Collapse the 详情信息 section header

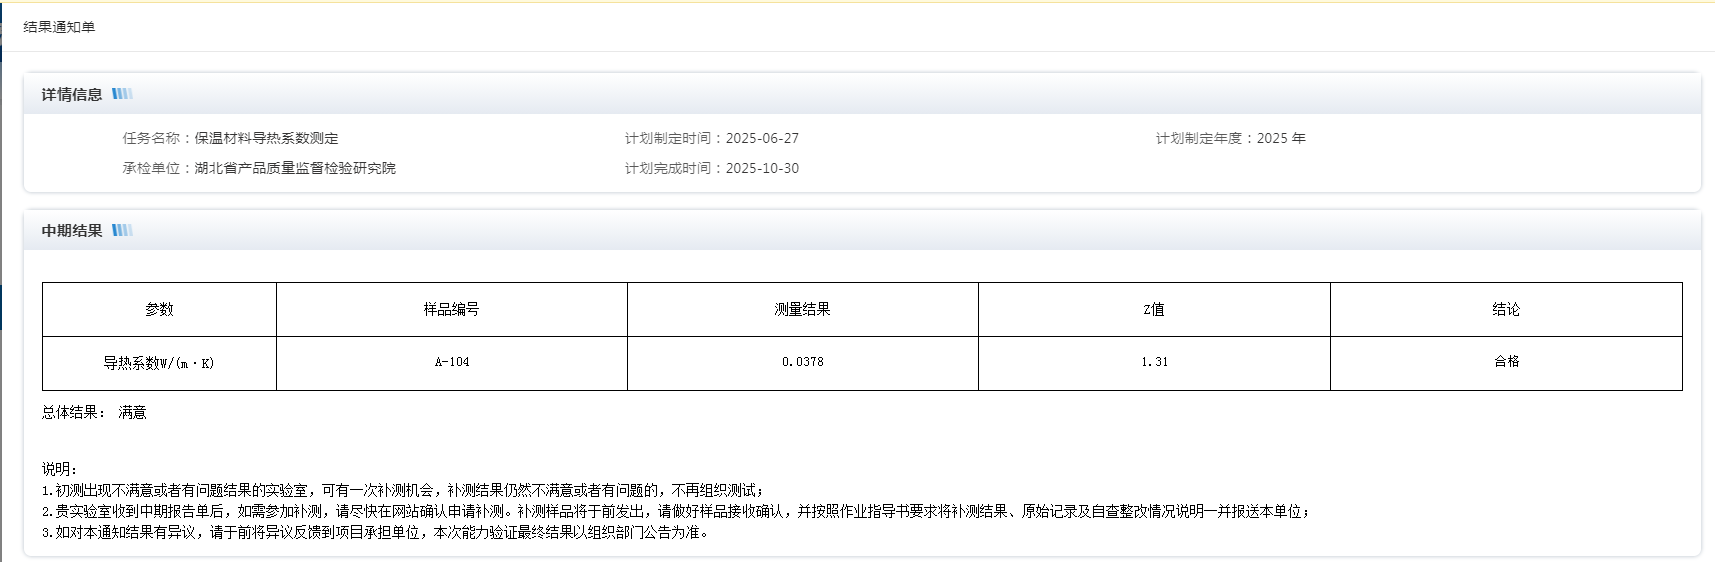coord(72,94)
